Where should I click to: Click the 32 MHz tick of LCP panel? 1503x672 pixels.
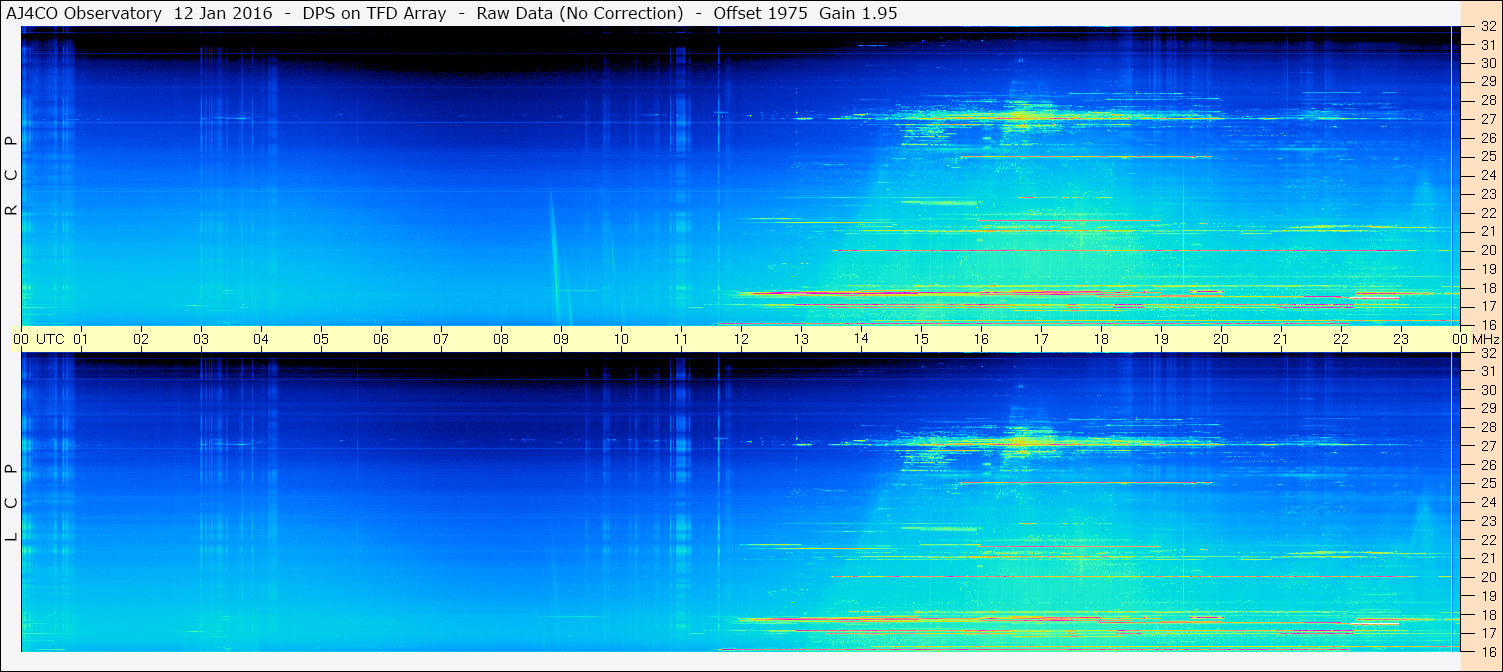pos(1487,353)
